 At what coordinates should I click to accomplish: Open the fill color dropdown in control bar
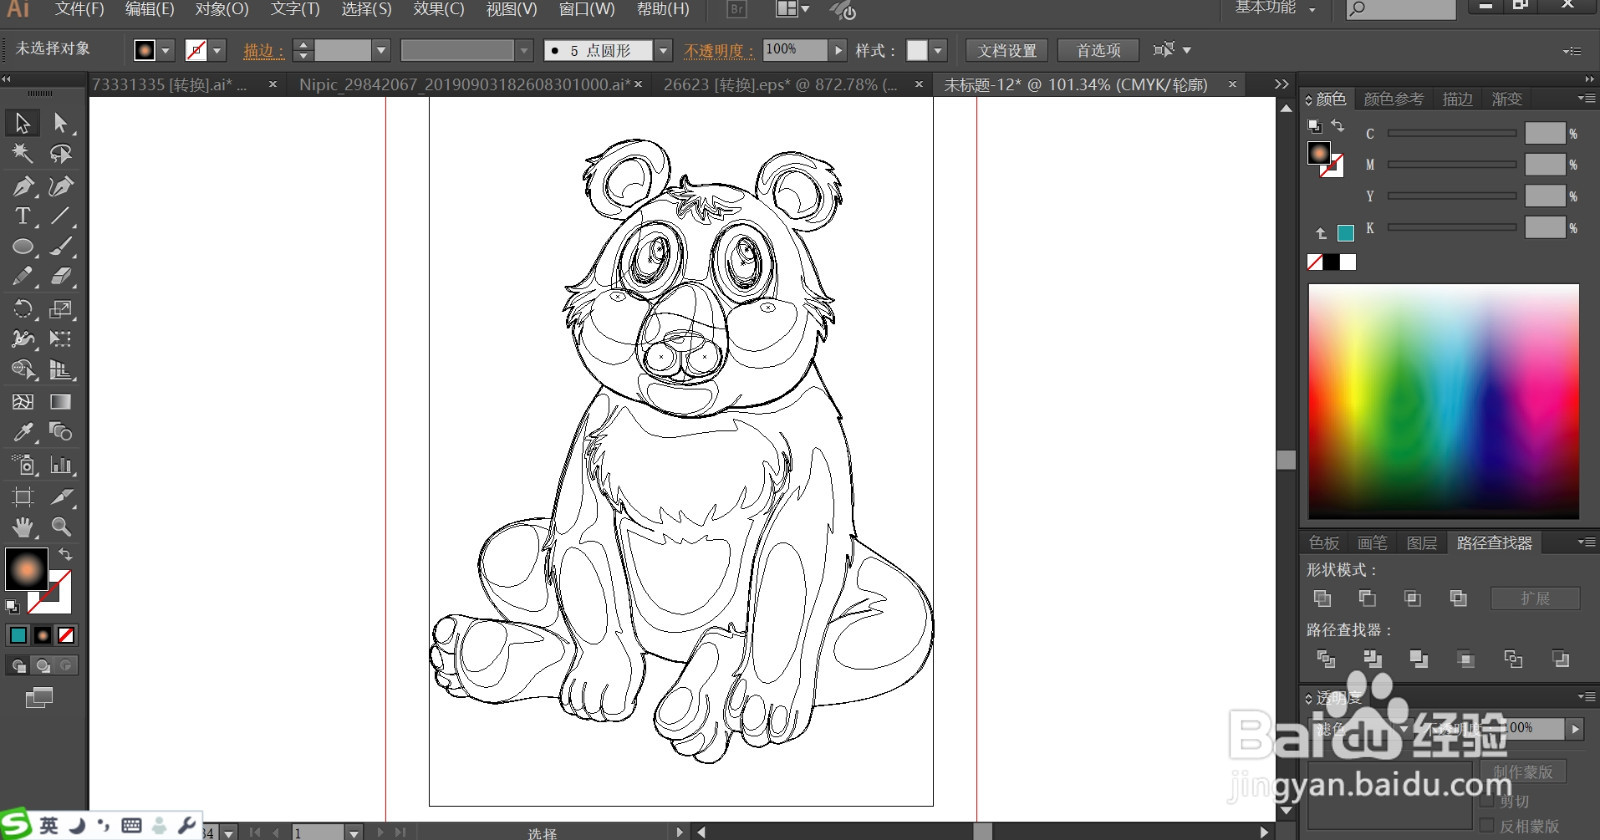(x=166, y=50)
